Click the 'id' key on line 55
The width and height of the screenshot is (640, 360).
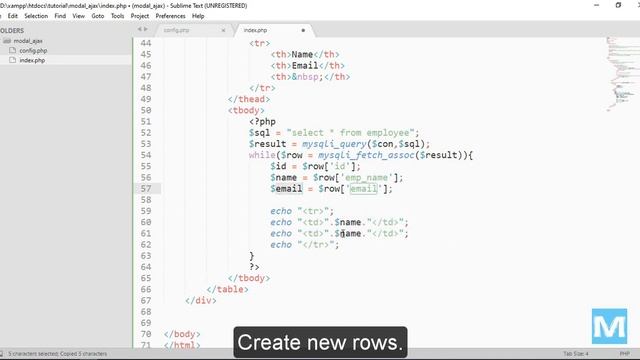pos(340,167)
